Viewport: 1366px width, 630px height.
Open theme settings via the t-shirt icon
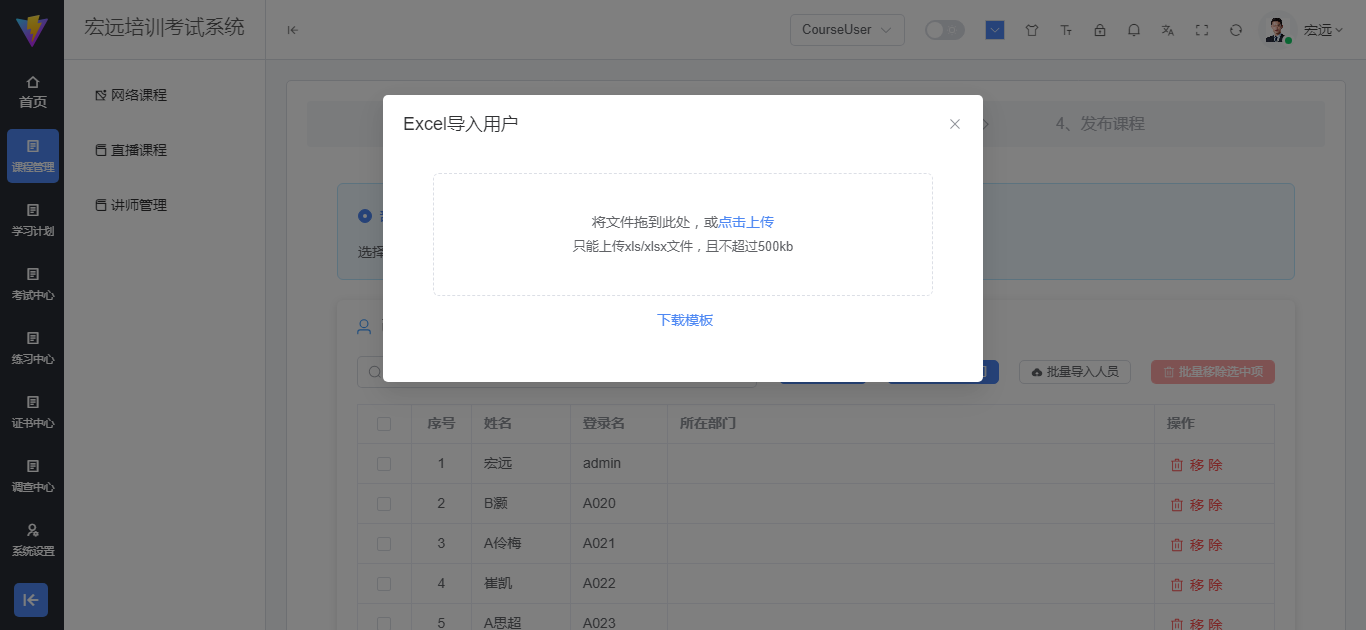[1031, 30]
